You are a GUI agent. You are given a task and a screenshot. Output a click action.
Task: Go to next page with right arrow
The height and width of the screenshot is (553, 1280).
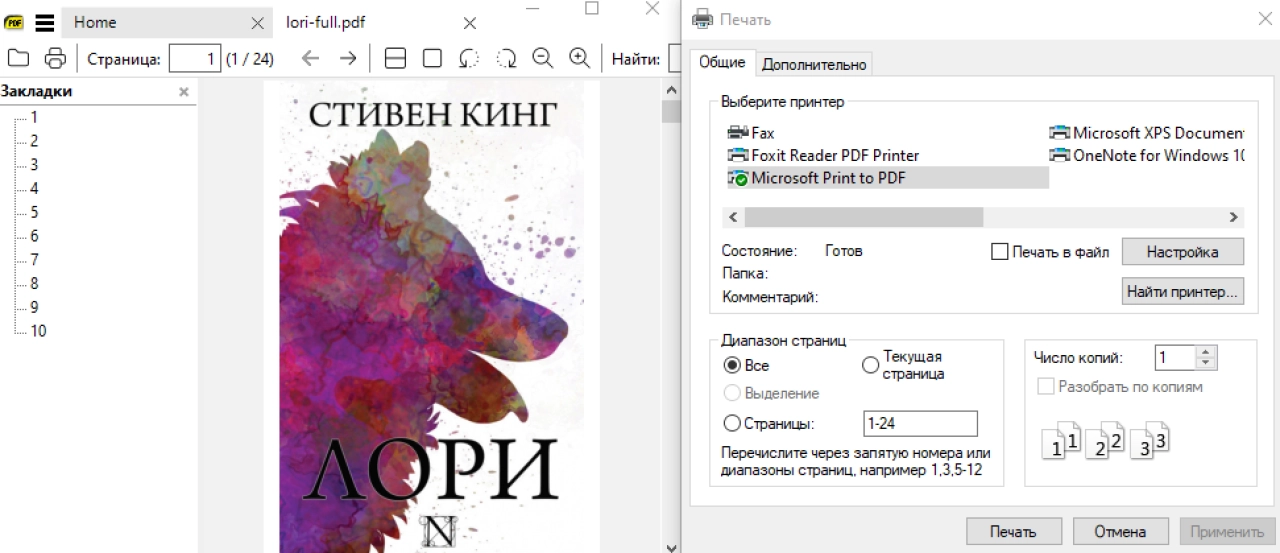(348, 58)
